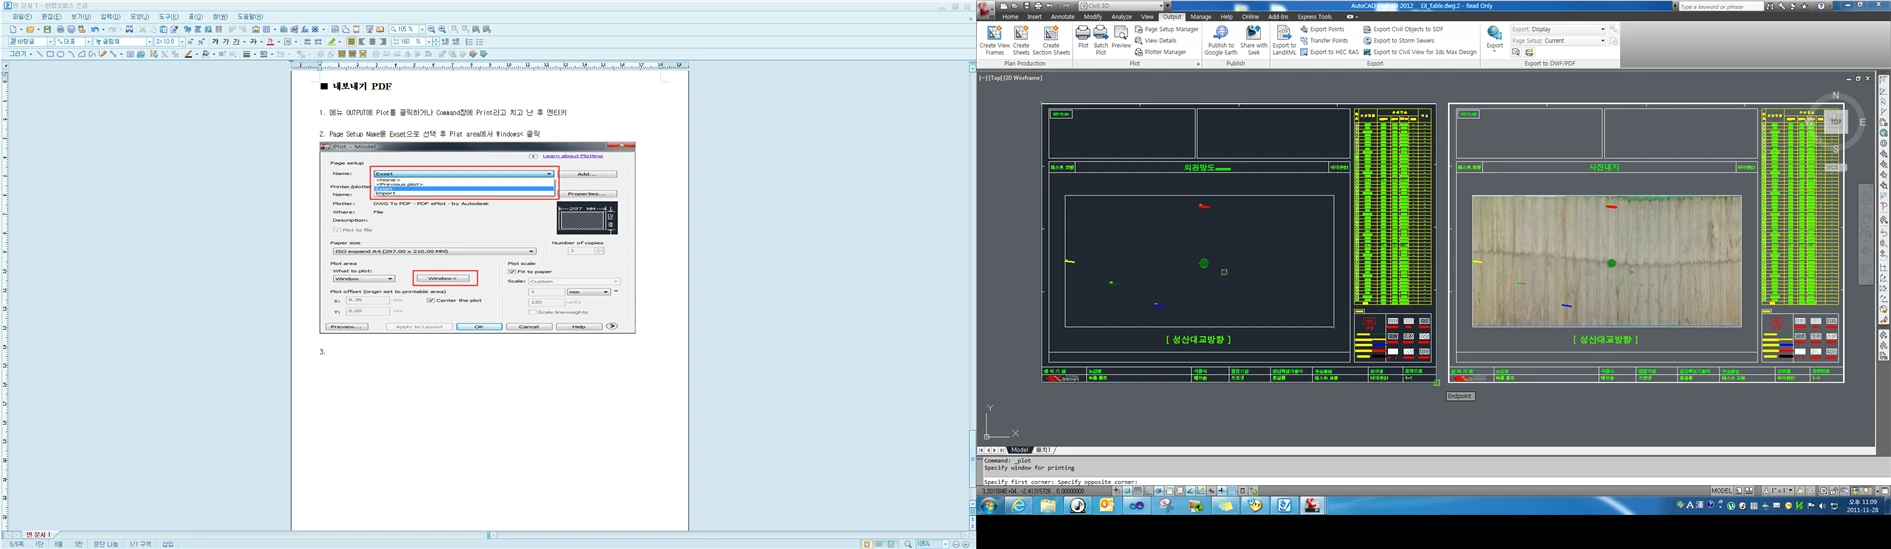This screenshot has height=549, width=1891.
Task: Click View Details in Plot panel
Action: (x=1155, y=41)
